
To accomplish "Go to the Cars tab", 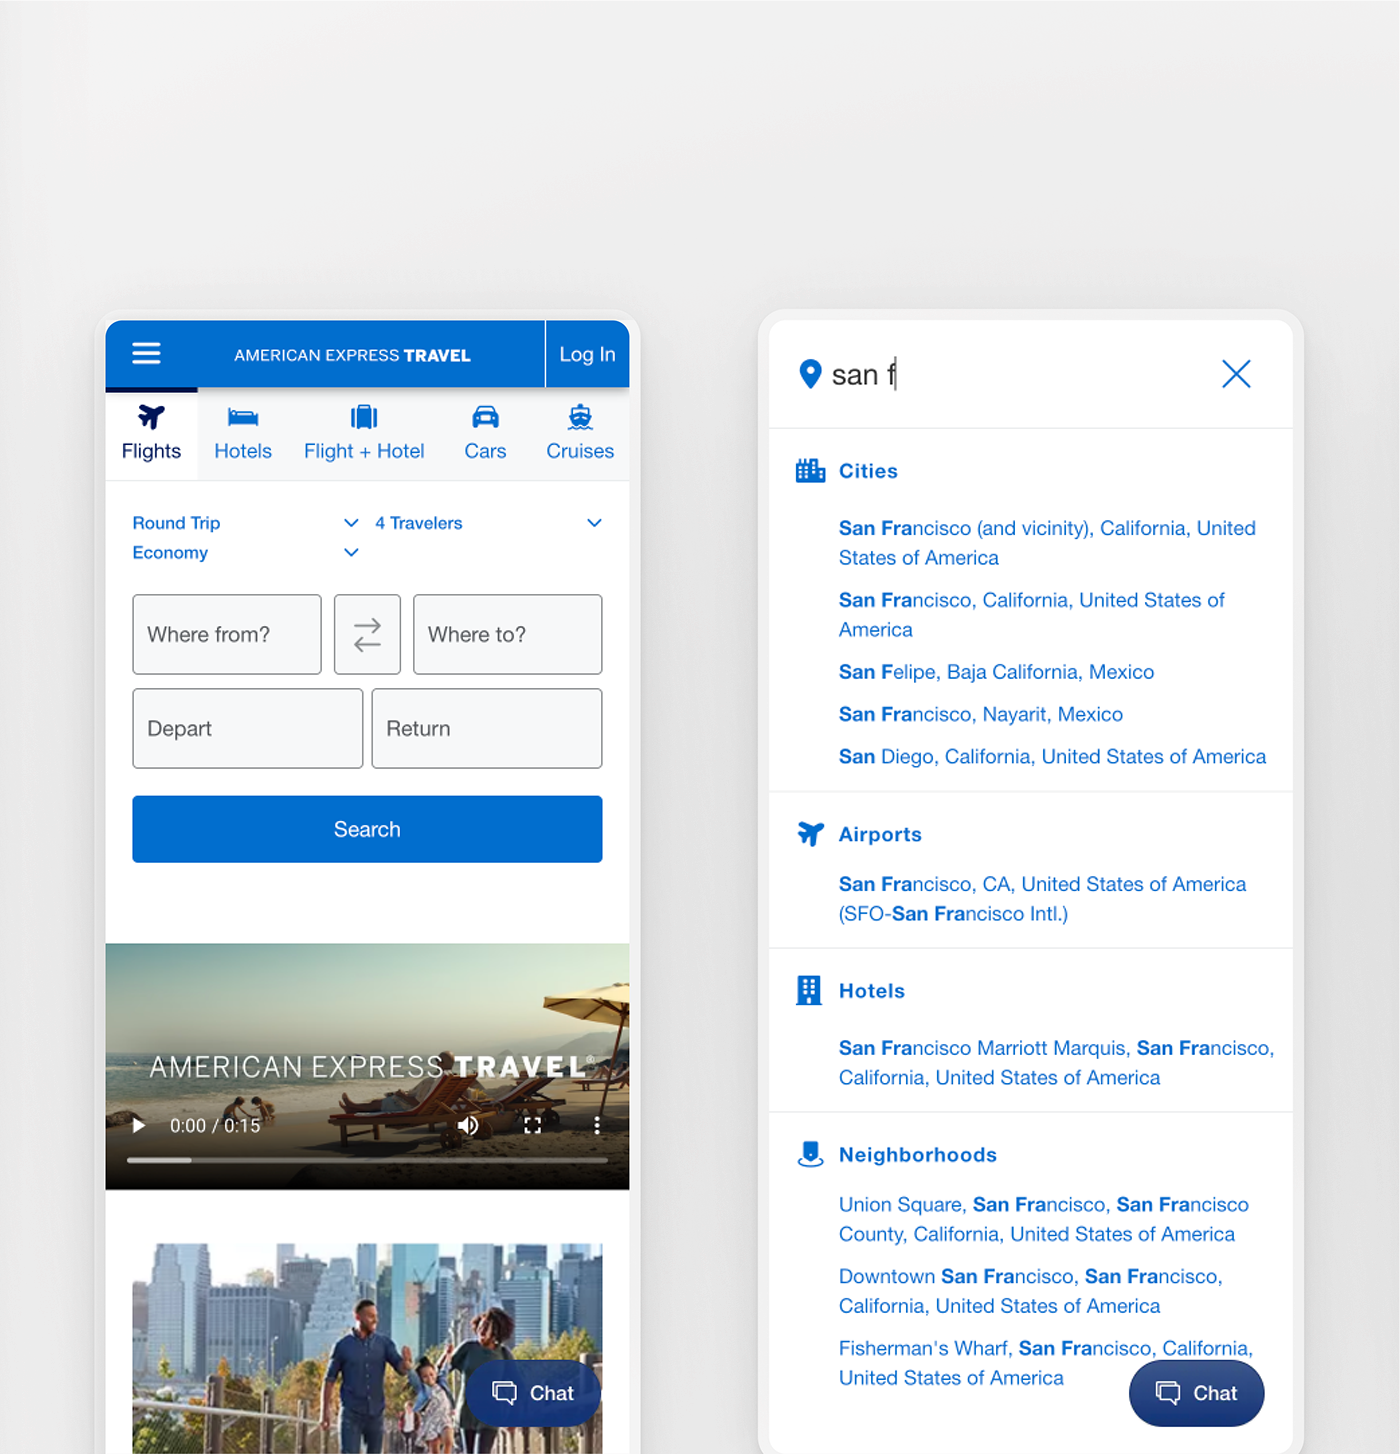I will [485, 433].
